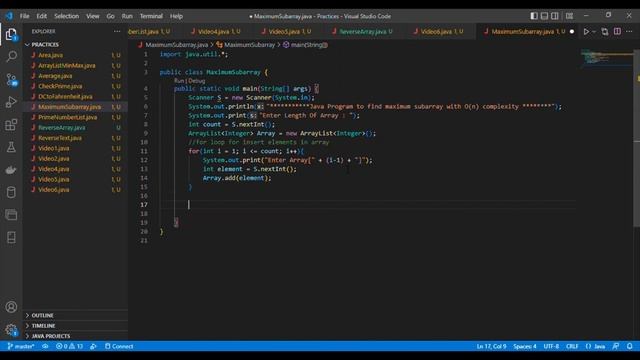Click the Debug code lens above main
This screenshot has height=360, width=640.
(197, 81)
